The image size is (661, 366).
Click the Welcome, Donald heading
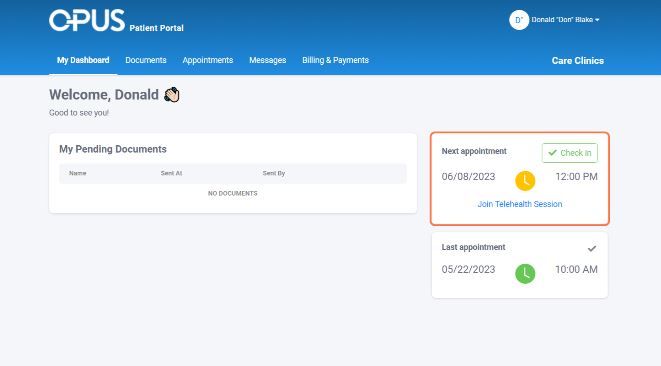point(104,95)
